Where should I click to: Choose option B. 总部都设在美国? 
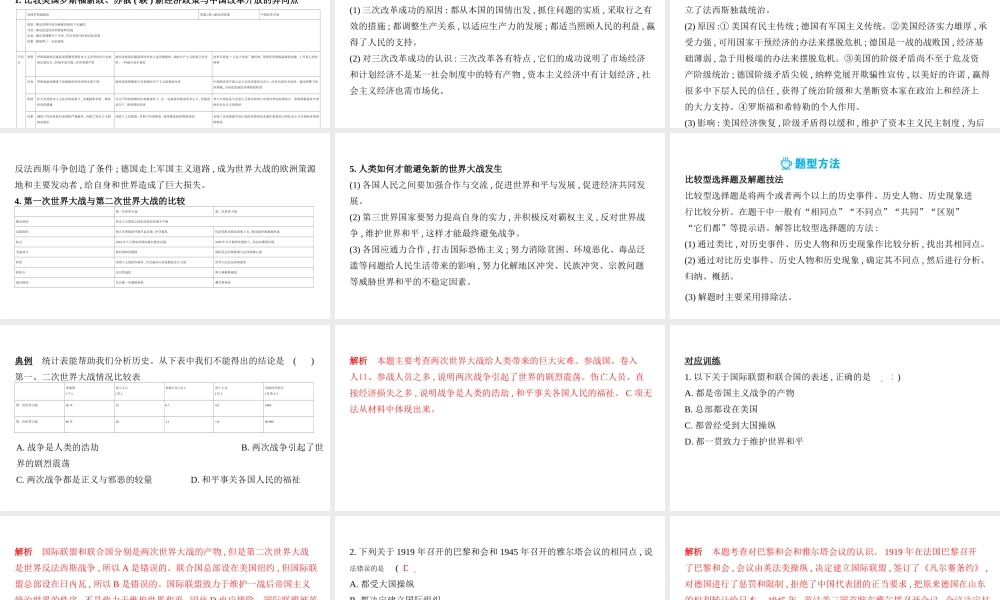point(721,409)
